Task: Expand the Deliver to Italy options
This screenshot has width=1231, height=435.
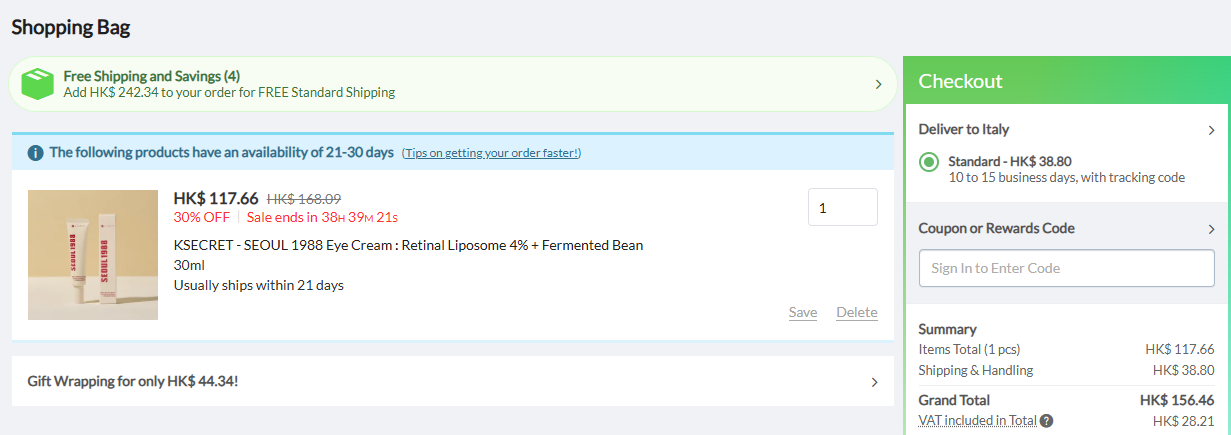Action: click(x=1211, y=130)
